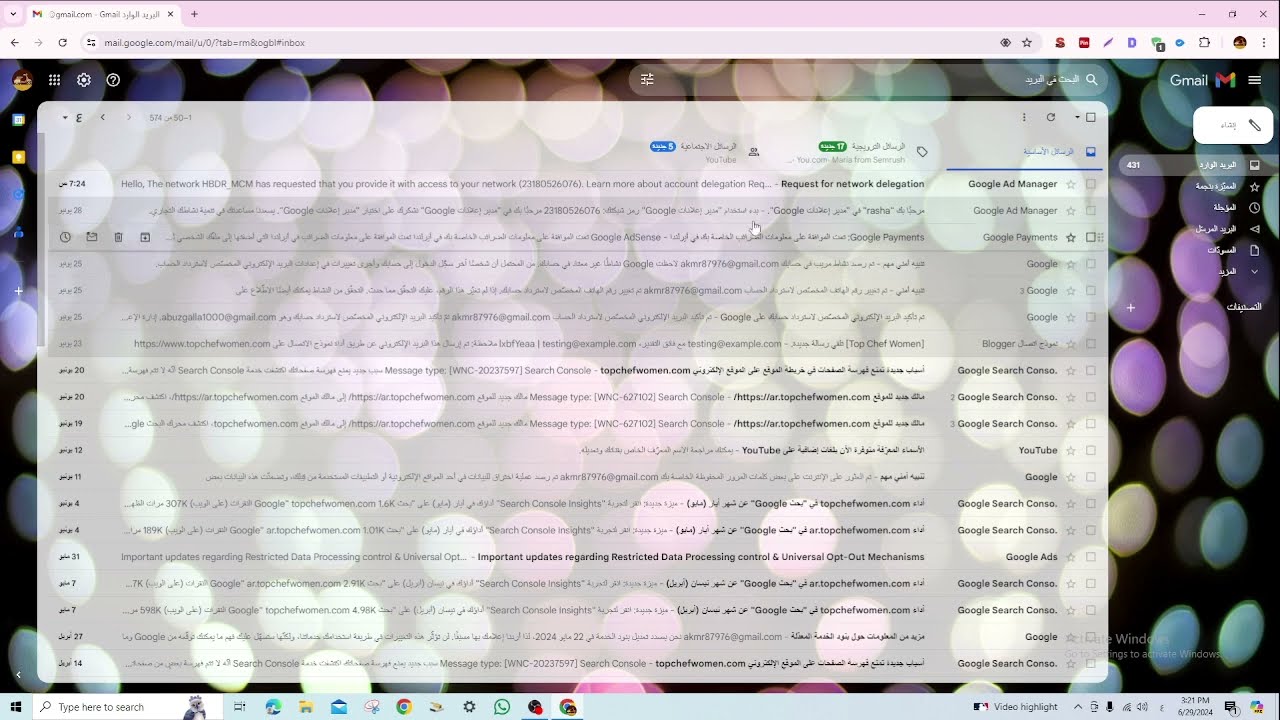Select the Google Payments email checkbox
Screen dimensions: 1280x720
pos(1091,237)
